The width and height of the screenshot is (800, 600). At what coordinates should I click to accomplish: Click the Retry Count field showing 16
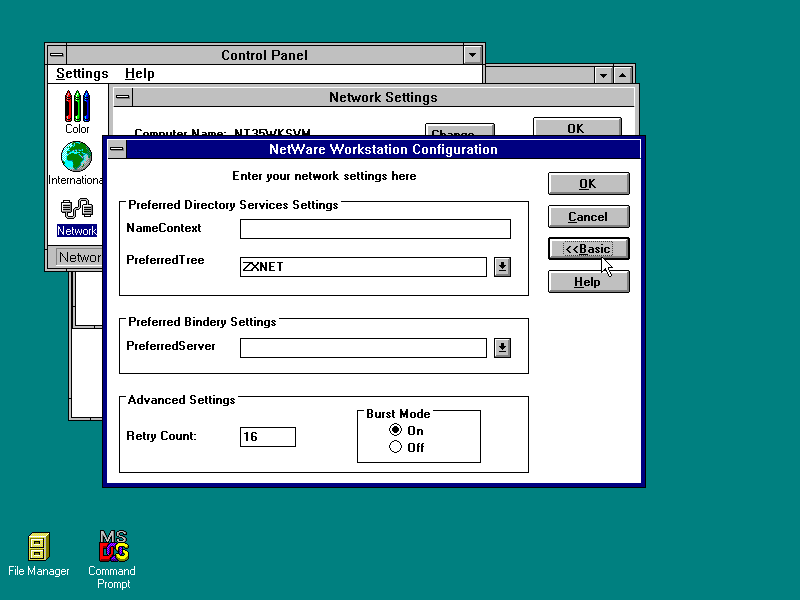pos(268,437)
